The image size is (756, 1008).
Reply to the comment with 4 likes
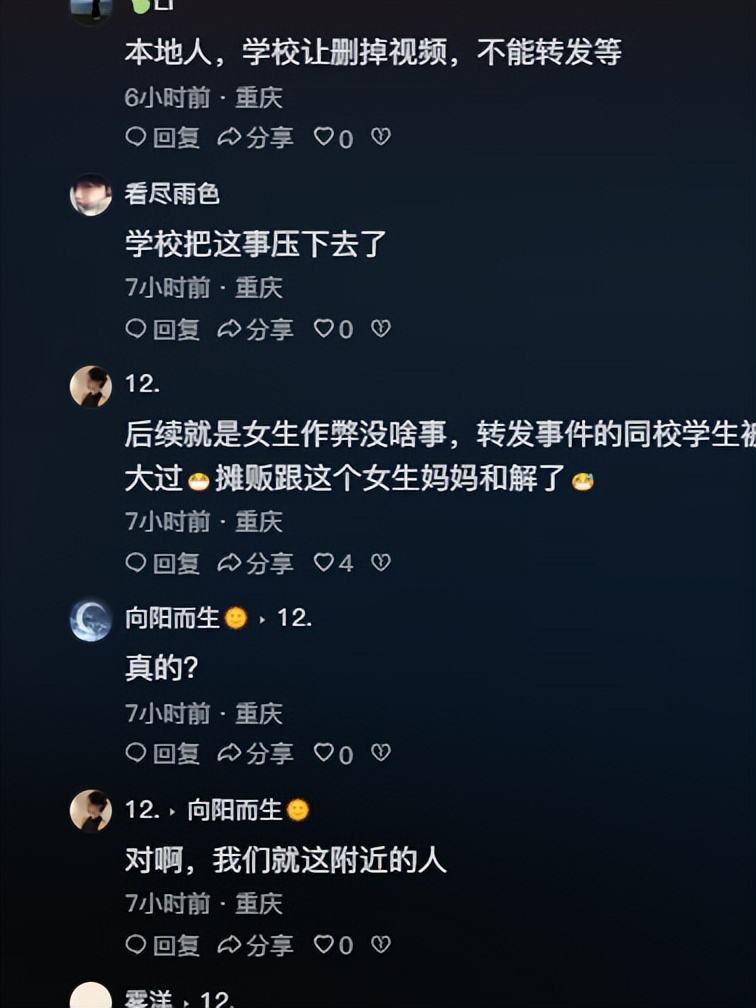click(x=162, y=563)
